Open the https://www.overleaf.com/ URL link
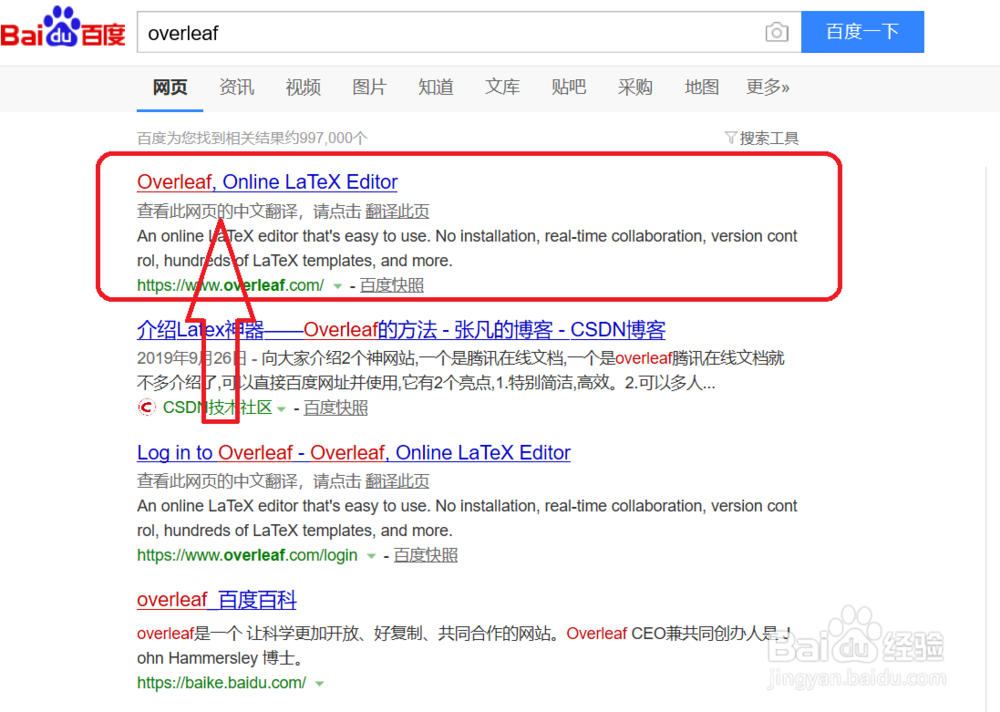Screen dimensions: 1000x712 tap(230, 285)
